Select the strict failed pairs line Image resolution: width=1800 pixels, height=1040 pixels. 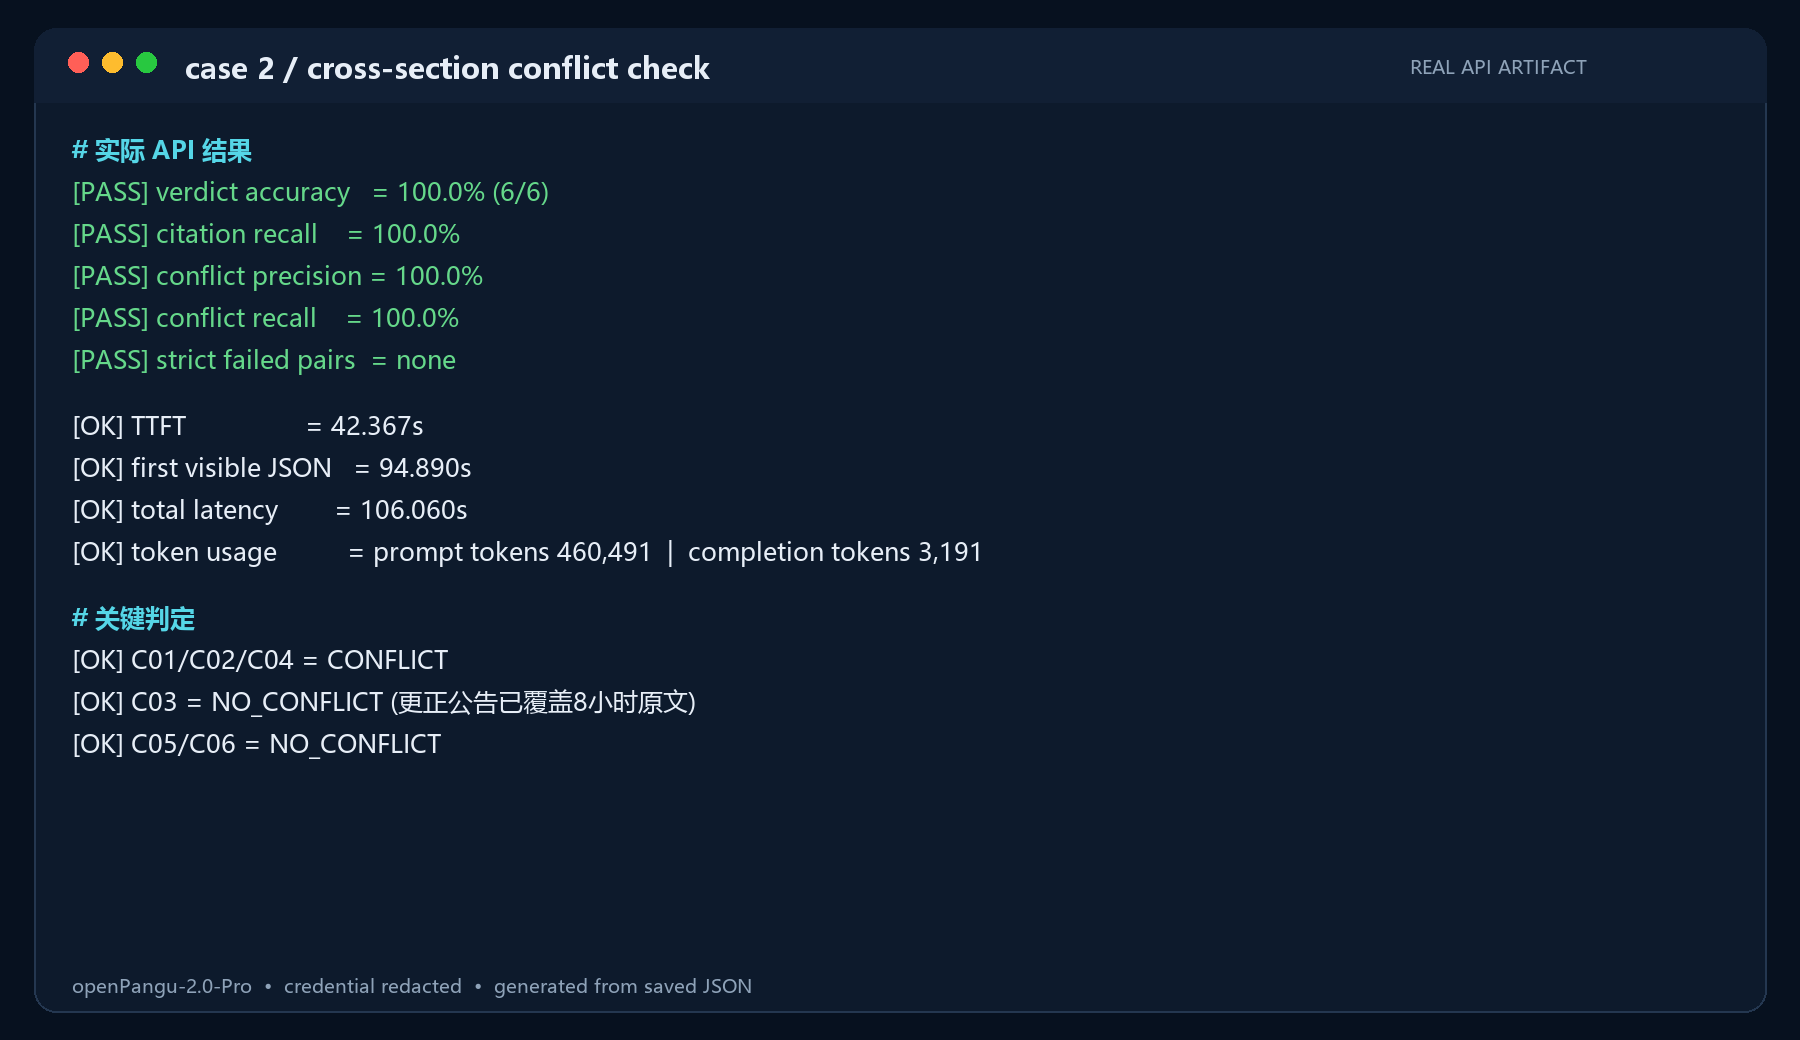[x=264, y=360]
